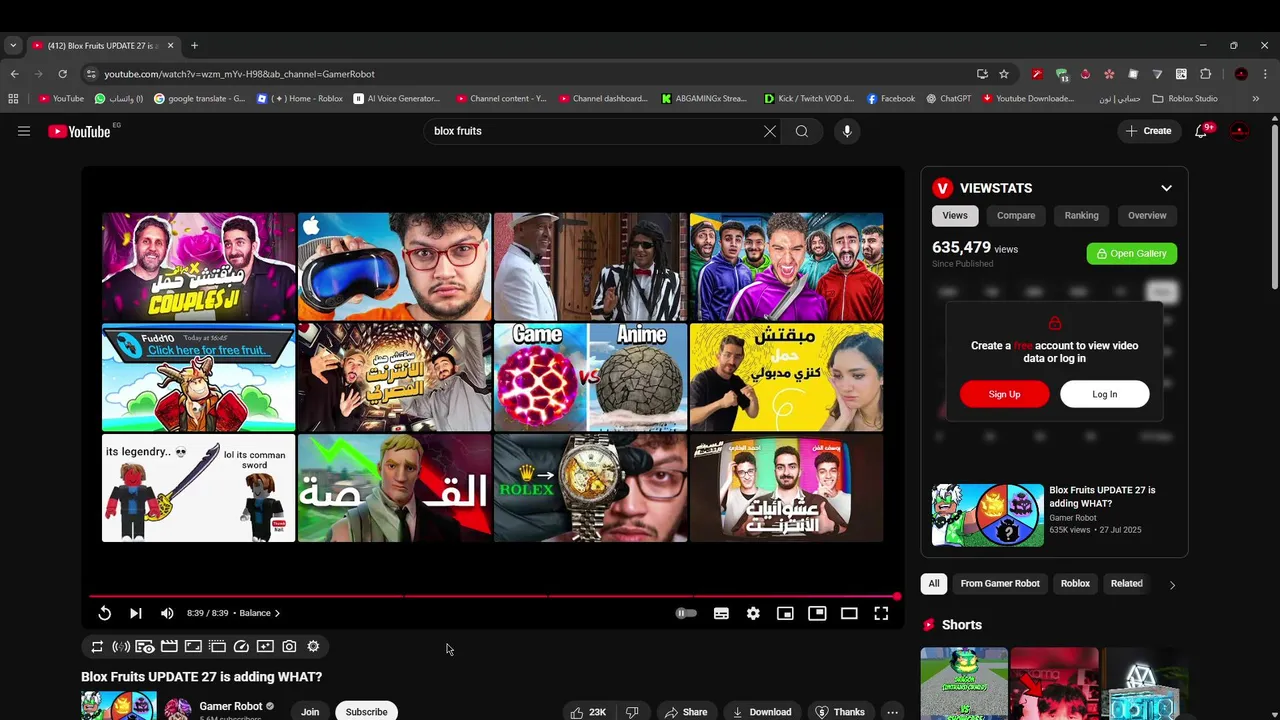
Task: Replay the video with the replay icon
Action: (104, 613)
